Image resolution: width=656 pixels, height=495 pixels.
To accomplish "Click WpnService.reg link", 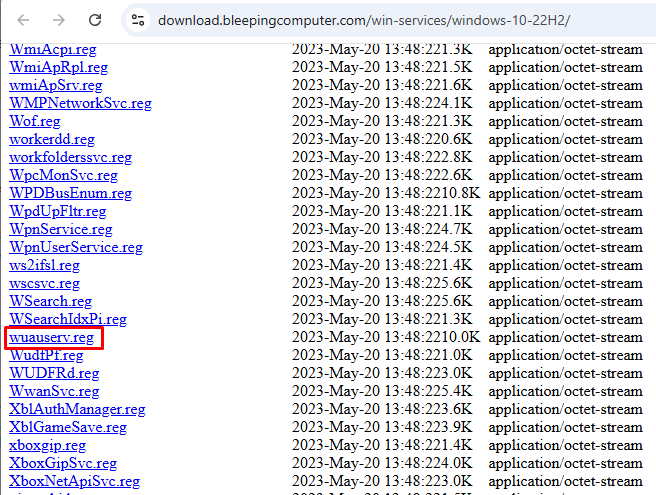I will point(61,229).
